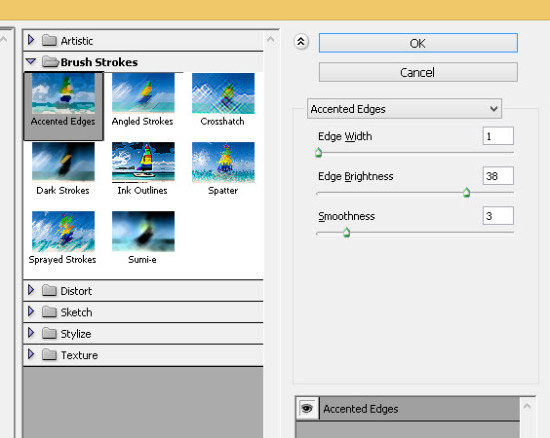Select the Crosshatch filter thumbnail

[x=223, y=93]
